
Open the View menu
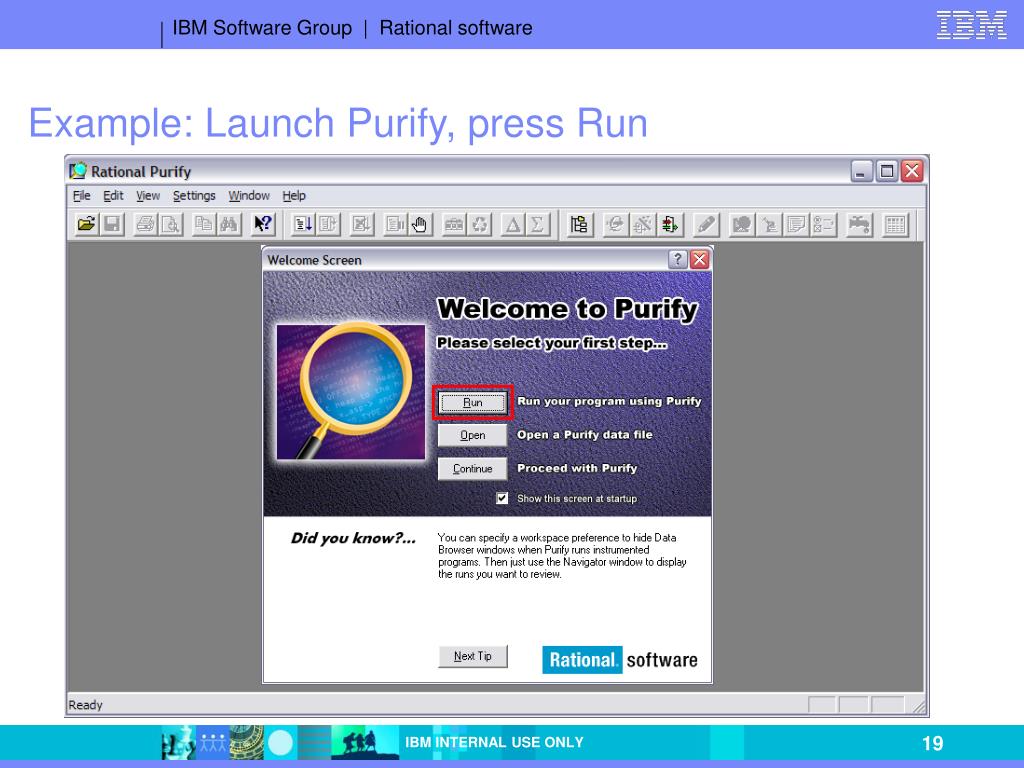pyautogui.click(x=148, y=196)
